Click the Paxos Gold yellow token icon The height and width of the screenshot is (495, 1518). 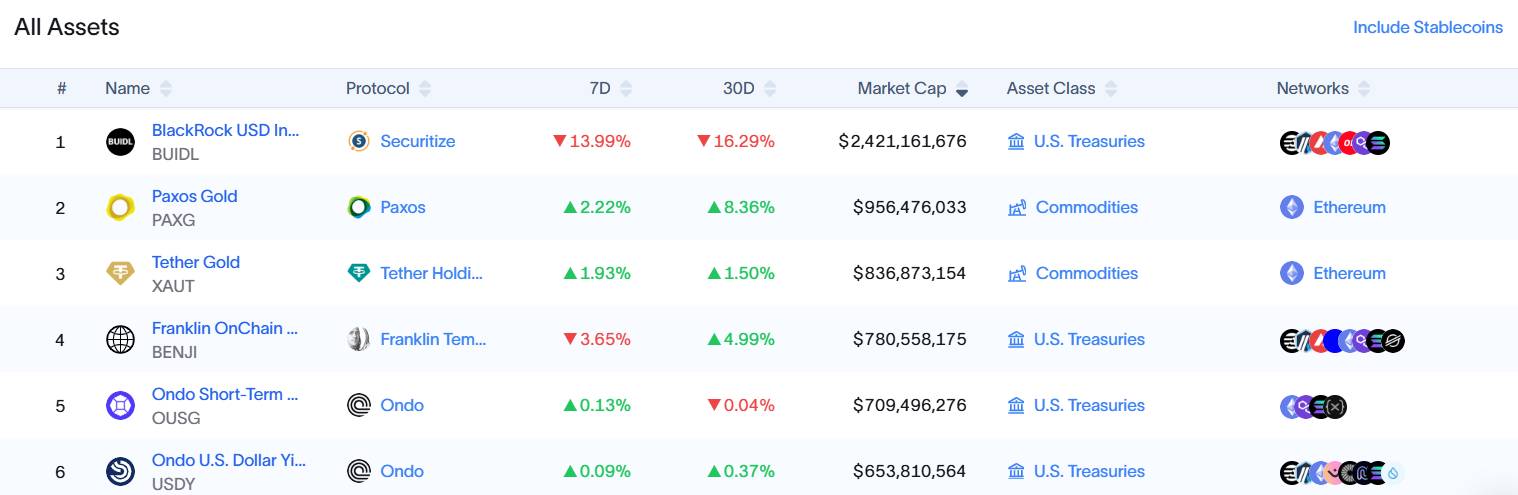(x=120, y=208)
